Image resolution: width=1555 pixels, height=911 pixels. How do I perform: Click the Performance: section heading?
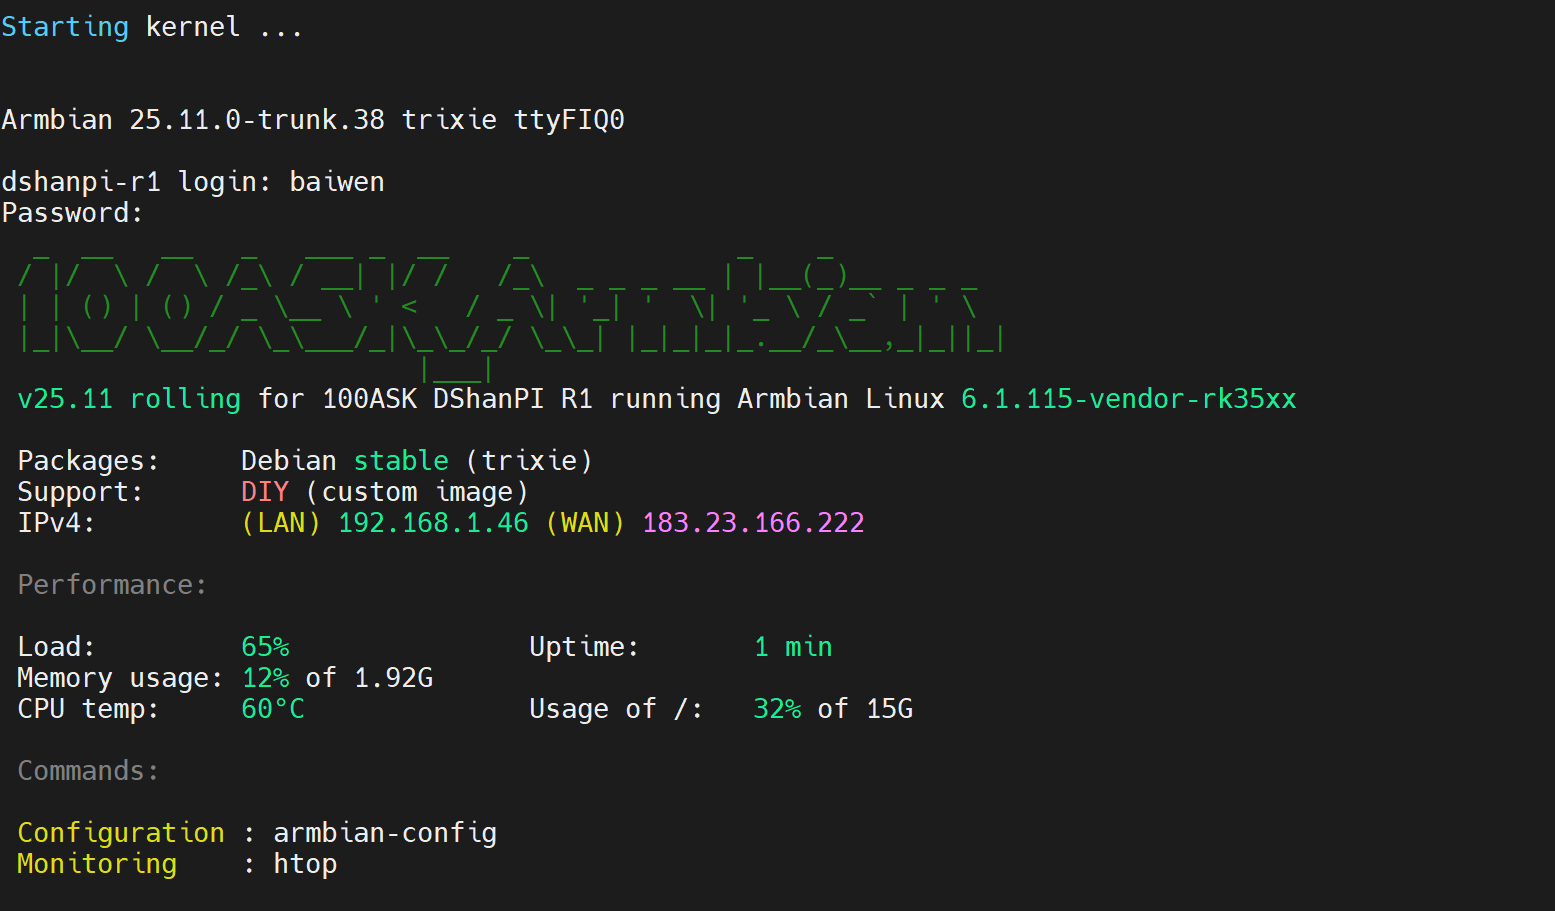coord(112,585)
